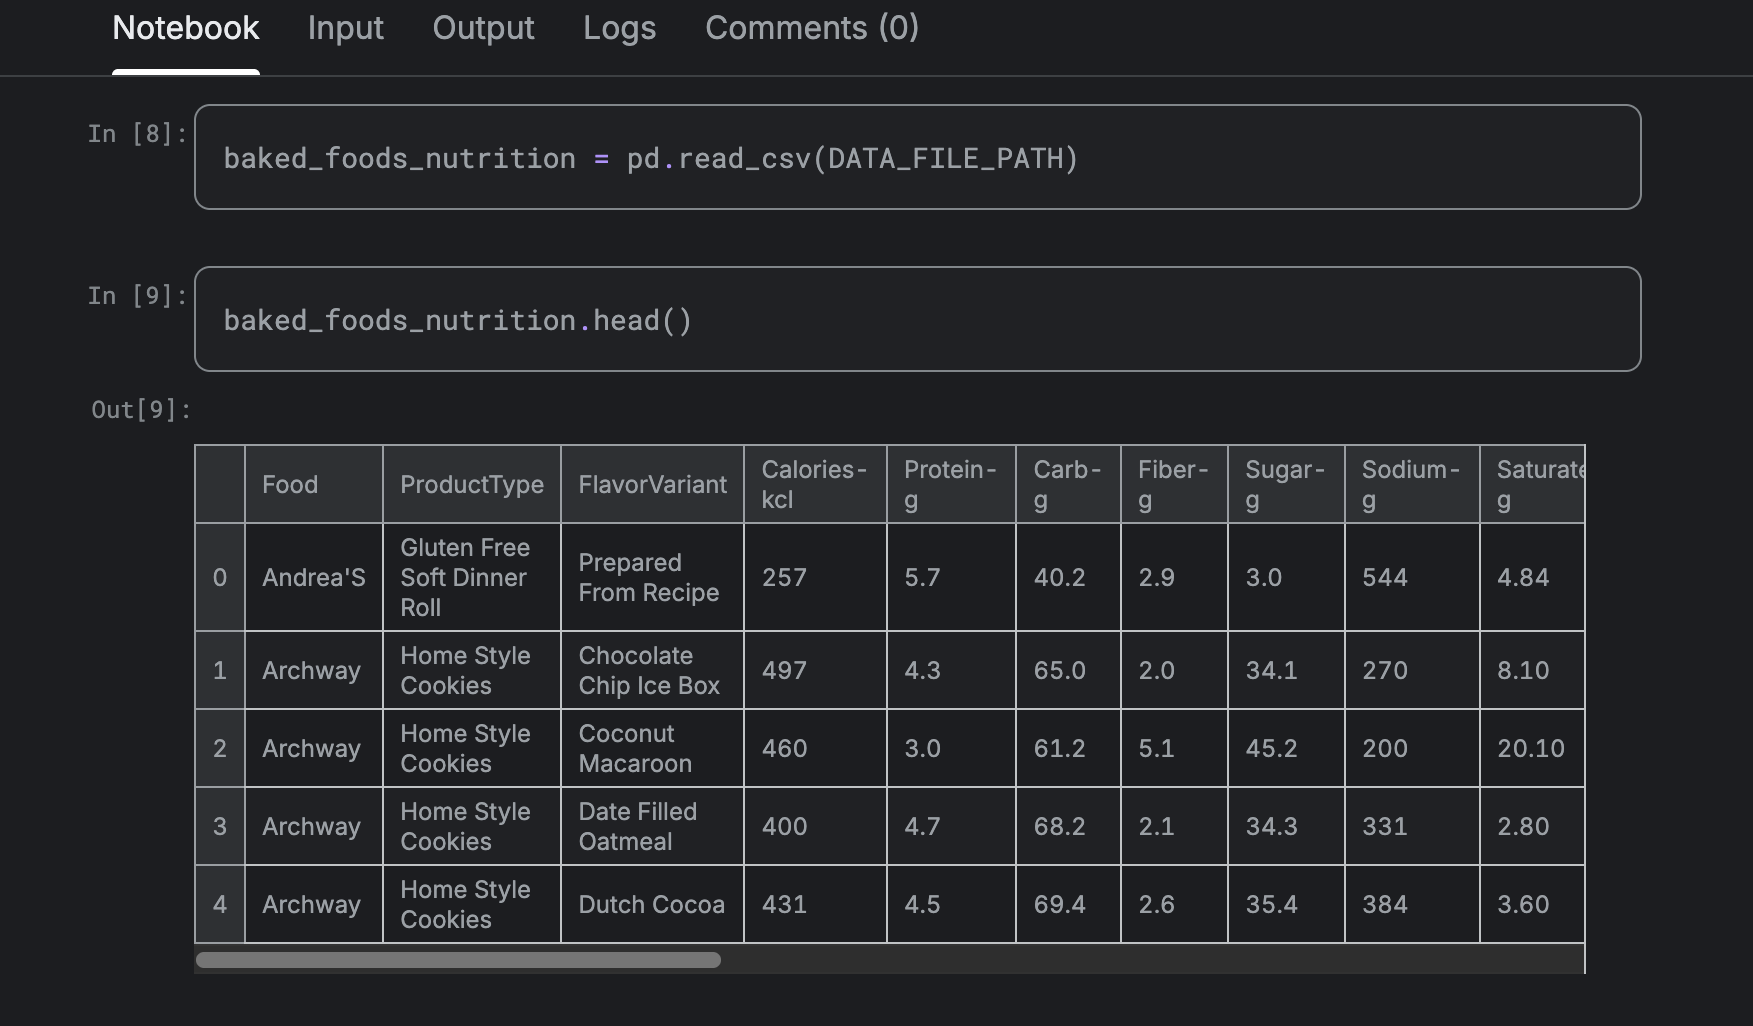This screenshot has width=1753, height=1026.
Task: Click the sodium value 544
Action: coord(1412,577)
